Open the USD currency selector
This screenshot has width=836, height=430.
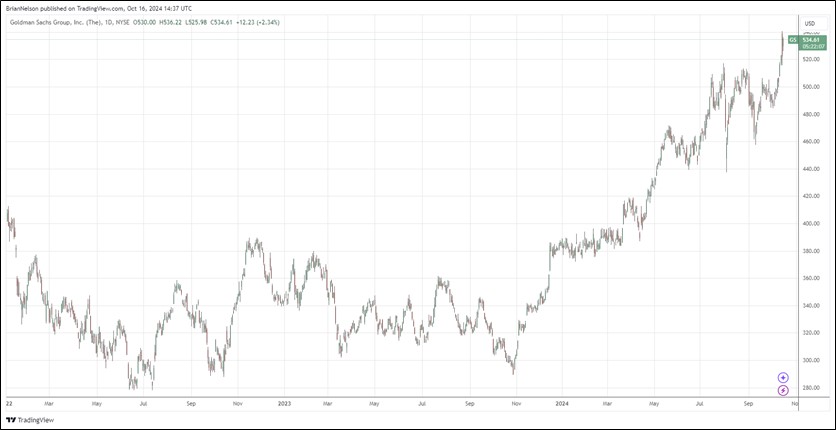point(809,24)
